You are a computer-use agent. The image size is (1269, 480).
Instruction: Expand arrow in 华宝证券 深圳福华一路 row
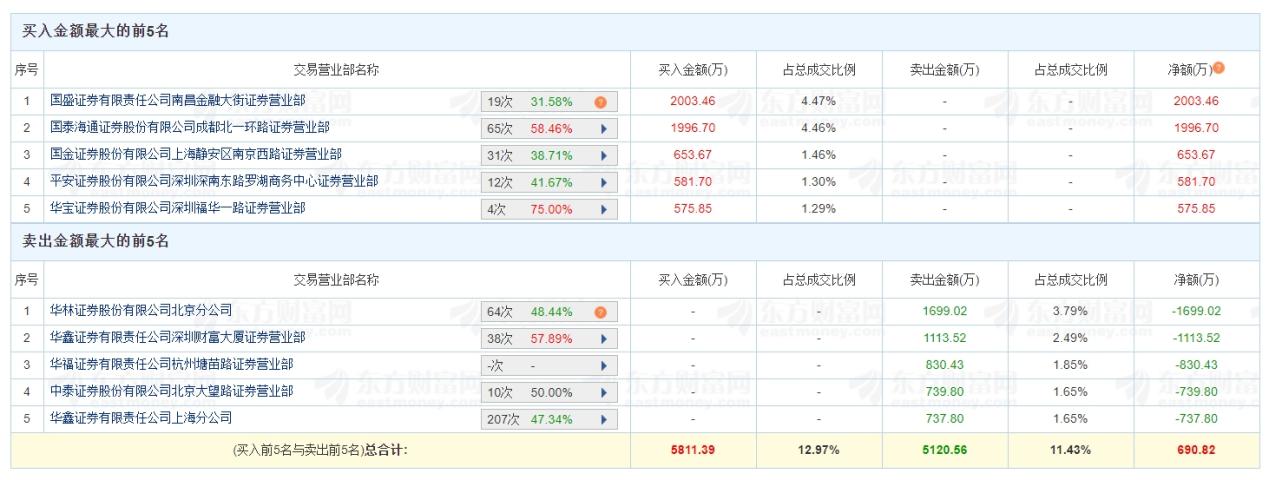tap(604, 210)
